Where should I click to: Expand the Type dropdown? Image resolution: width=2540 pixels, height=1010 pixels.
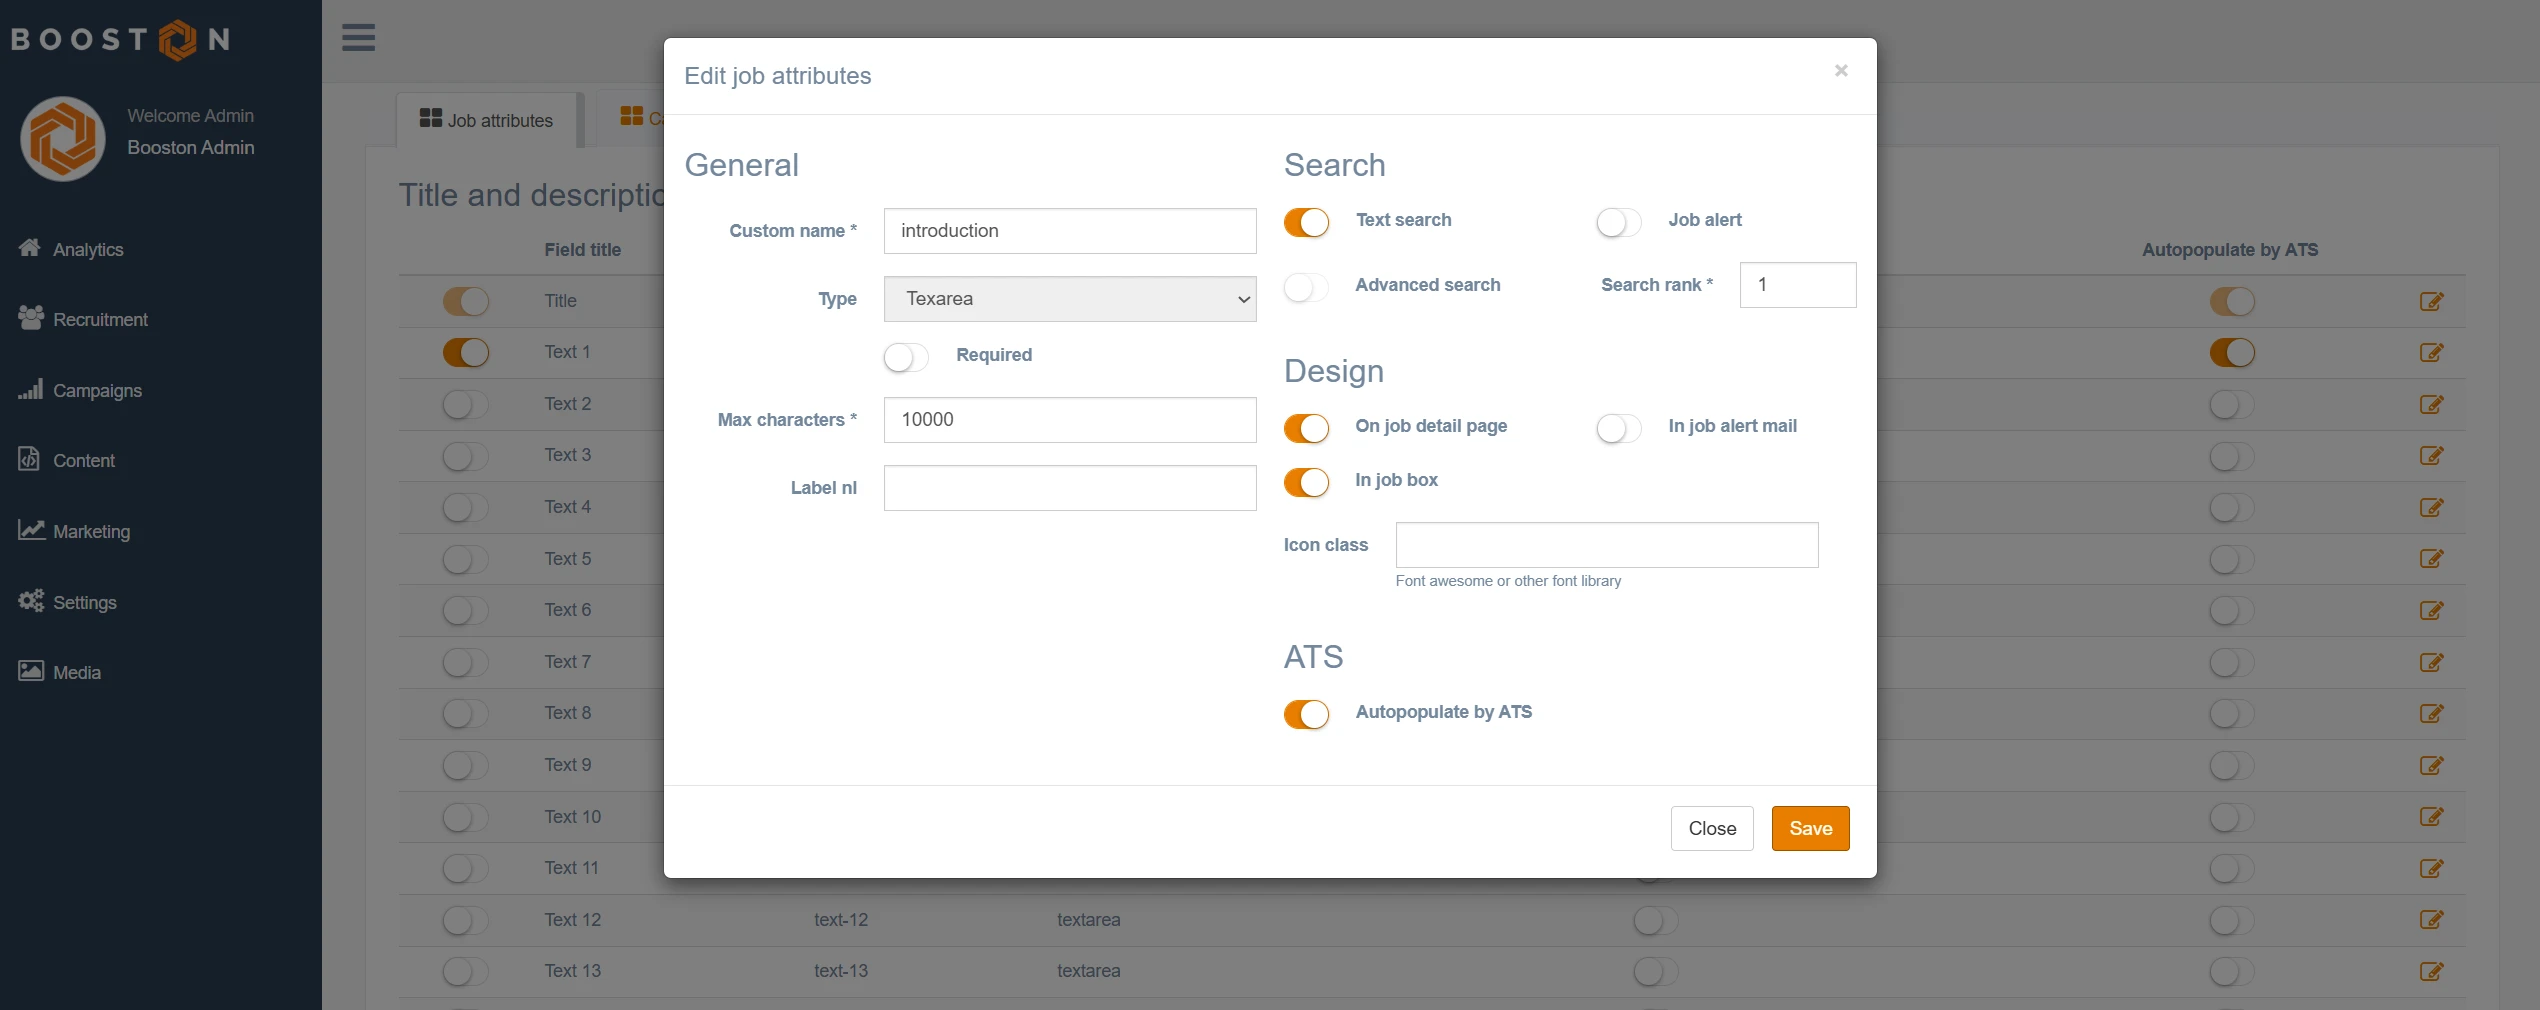(1069, 299)
